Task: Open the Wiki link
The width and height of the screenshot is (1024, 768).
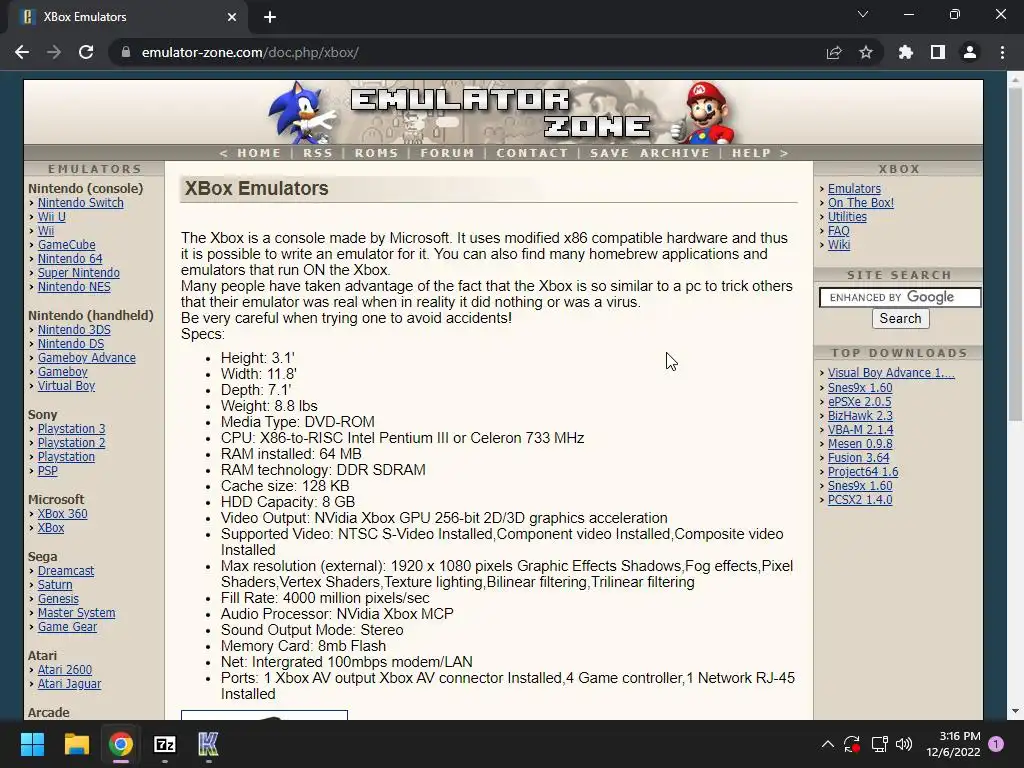Action: (x=839, y=245)
